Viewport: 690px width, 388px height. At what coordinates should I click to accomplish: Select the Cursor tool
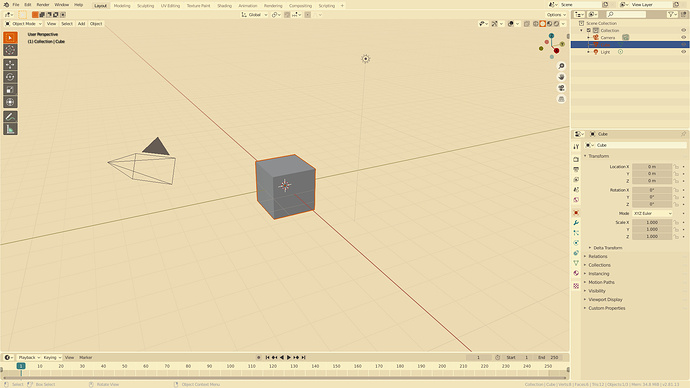(x=10, y=50)
